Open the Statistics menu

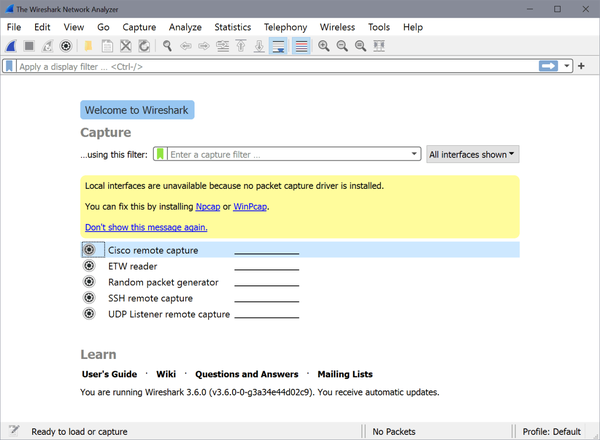pyautogui.click(x=233, y=27)
